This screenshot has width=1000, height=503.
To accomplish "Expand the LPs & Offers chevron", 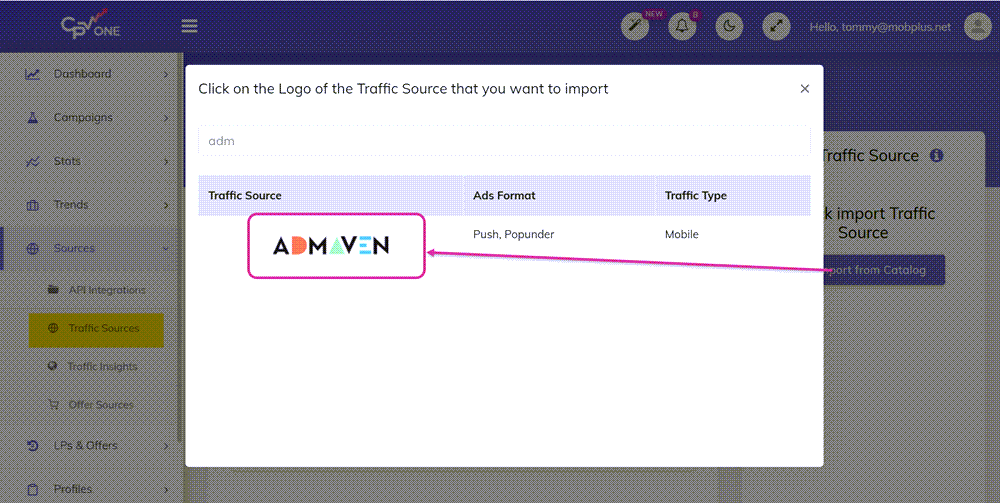I will coord(166,446).
